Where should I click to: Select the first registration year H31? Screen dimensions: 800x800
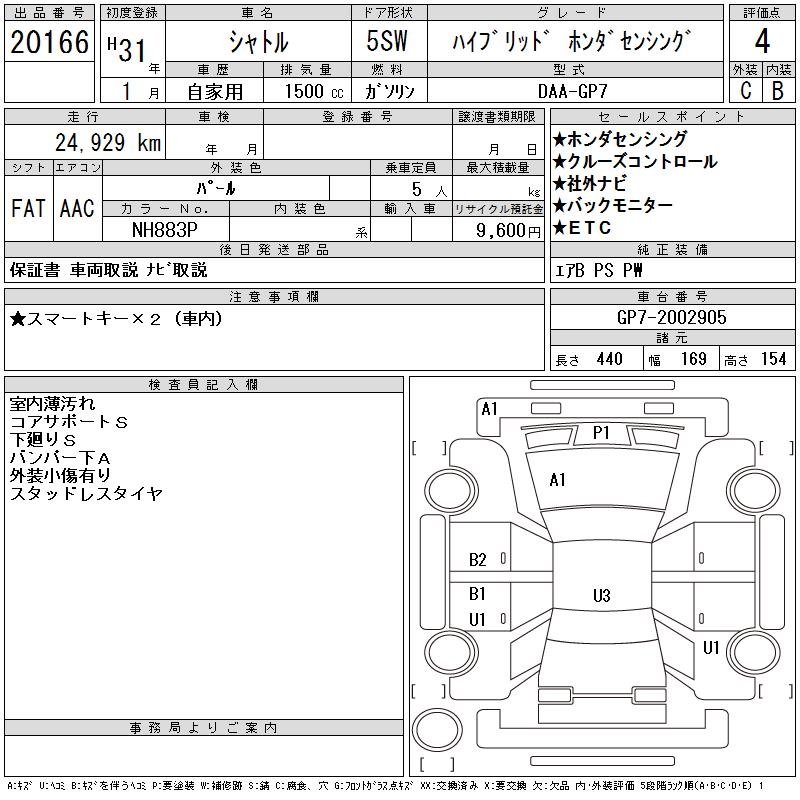pyautogui.click(x=127, y=49)
